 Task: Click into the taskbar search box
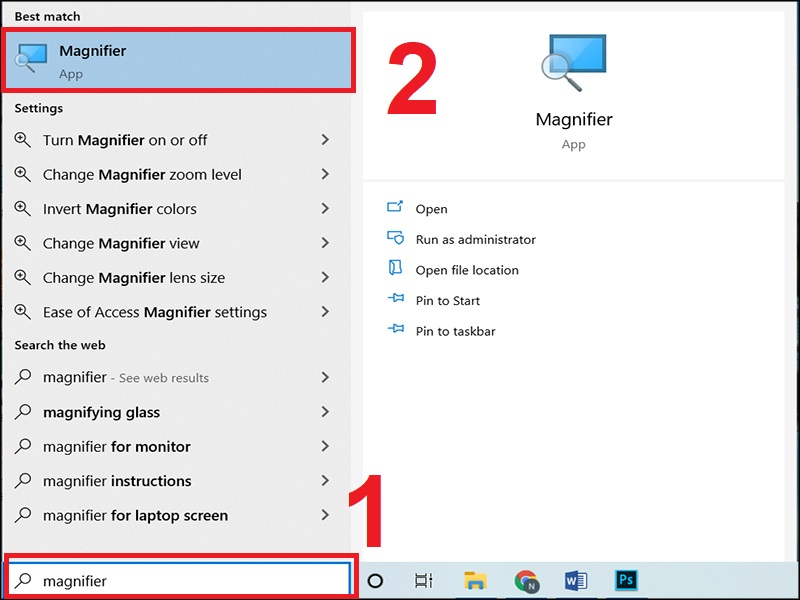pos(179,580)
